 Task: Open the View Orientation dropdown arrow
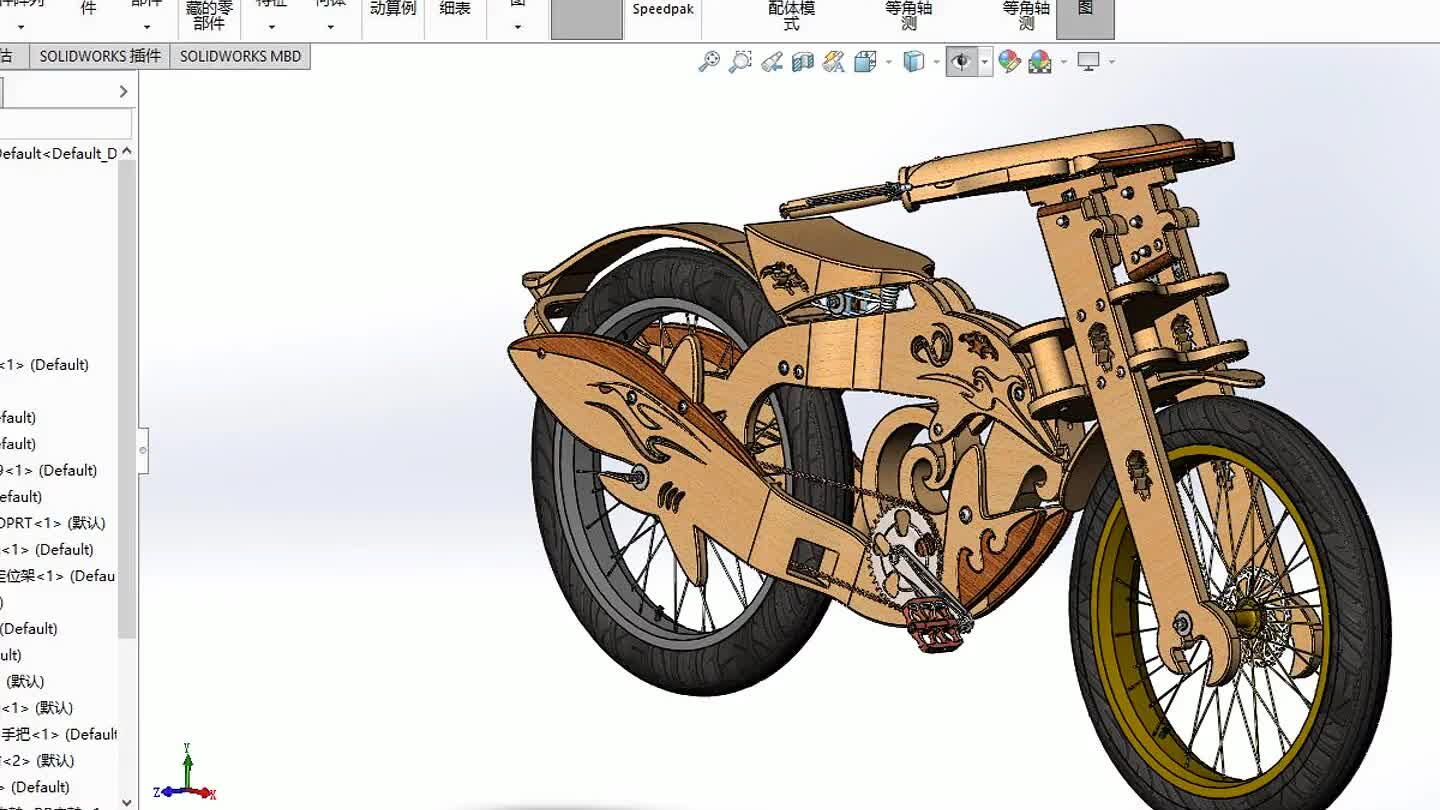coord(888,62)
